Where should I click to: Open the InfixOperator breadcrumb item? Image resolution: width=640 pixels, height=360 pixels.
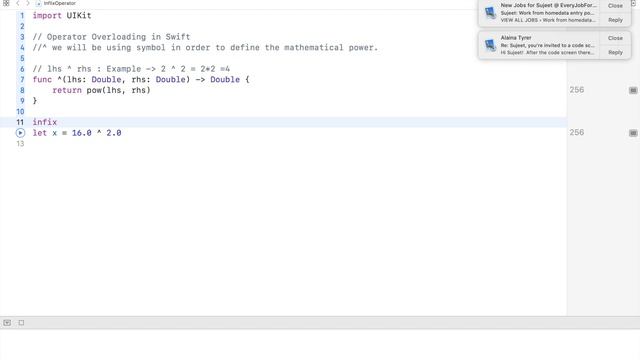point(60,3)
